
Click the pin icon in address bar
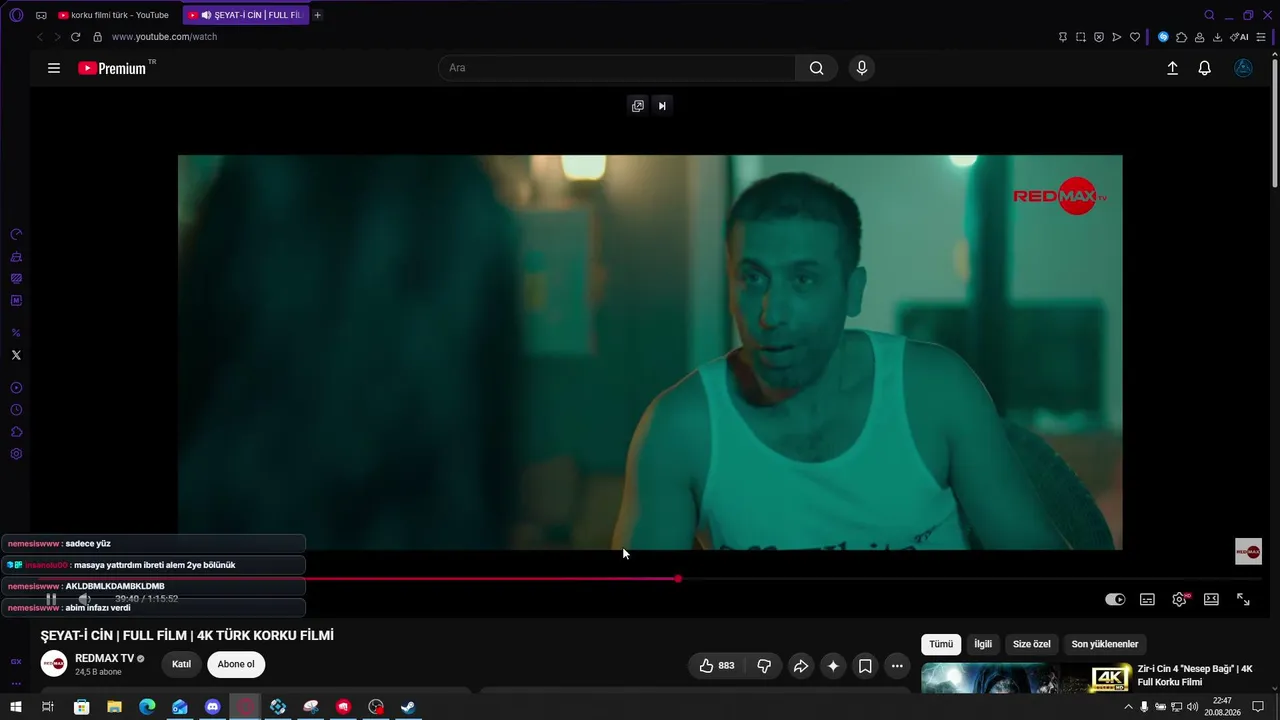pos(1062,37)
